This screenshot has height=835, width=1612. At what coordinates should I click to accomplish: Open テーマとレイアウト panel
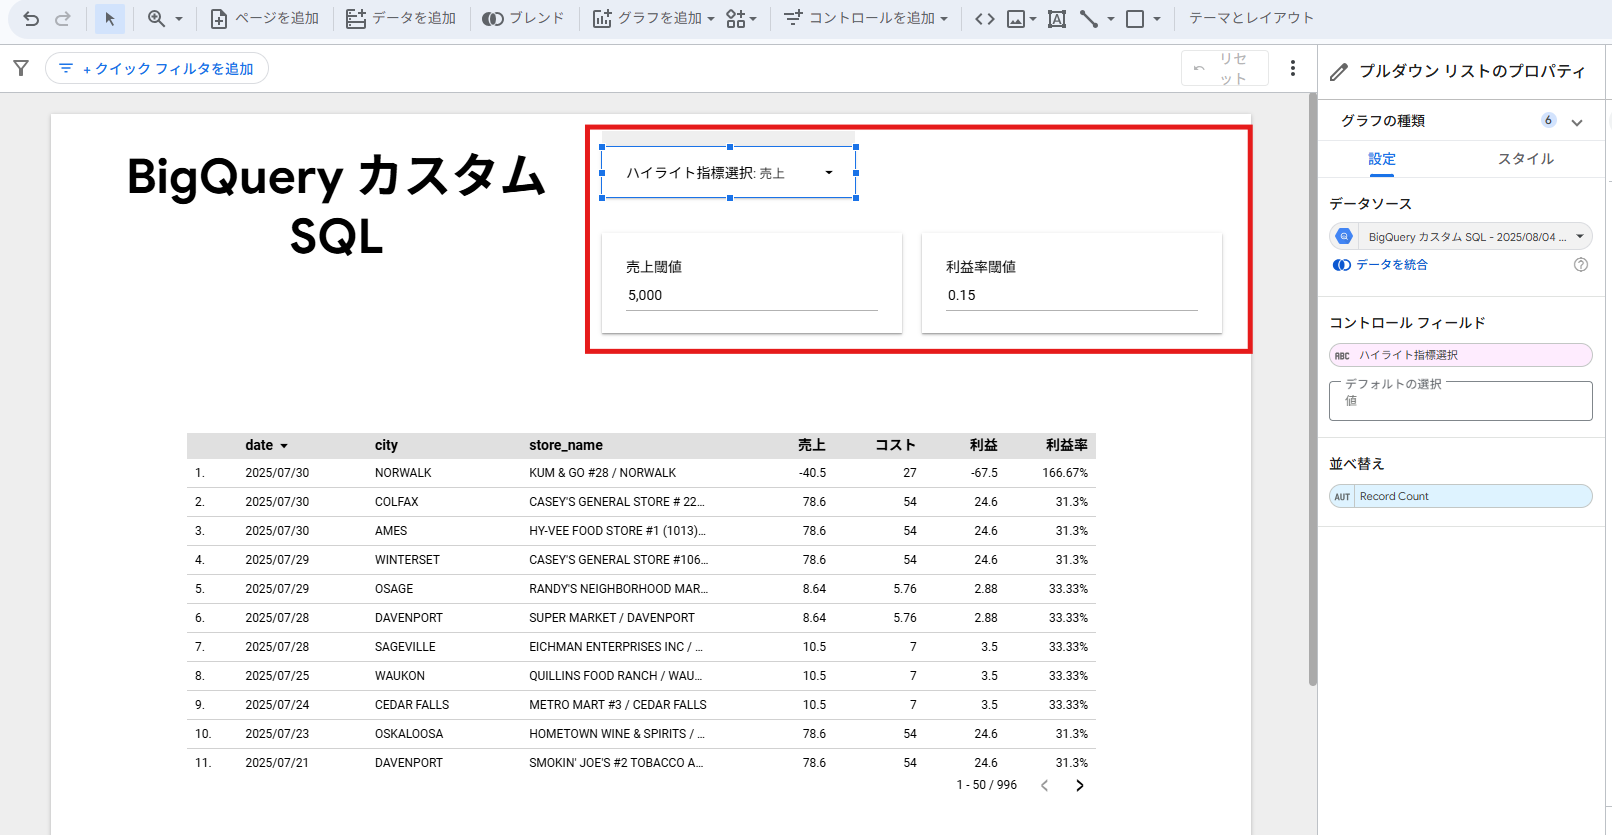click(x=1251, y=18)
